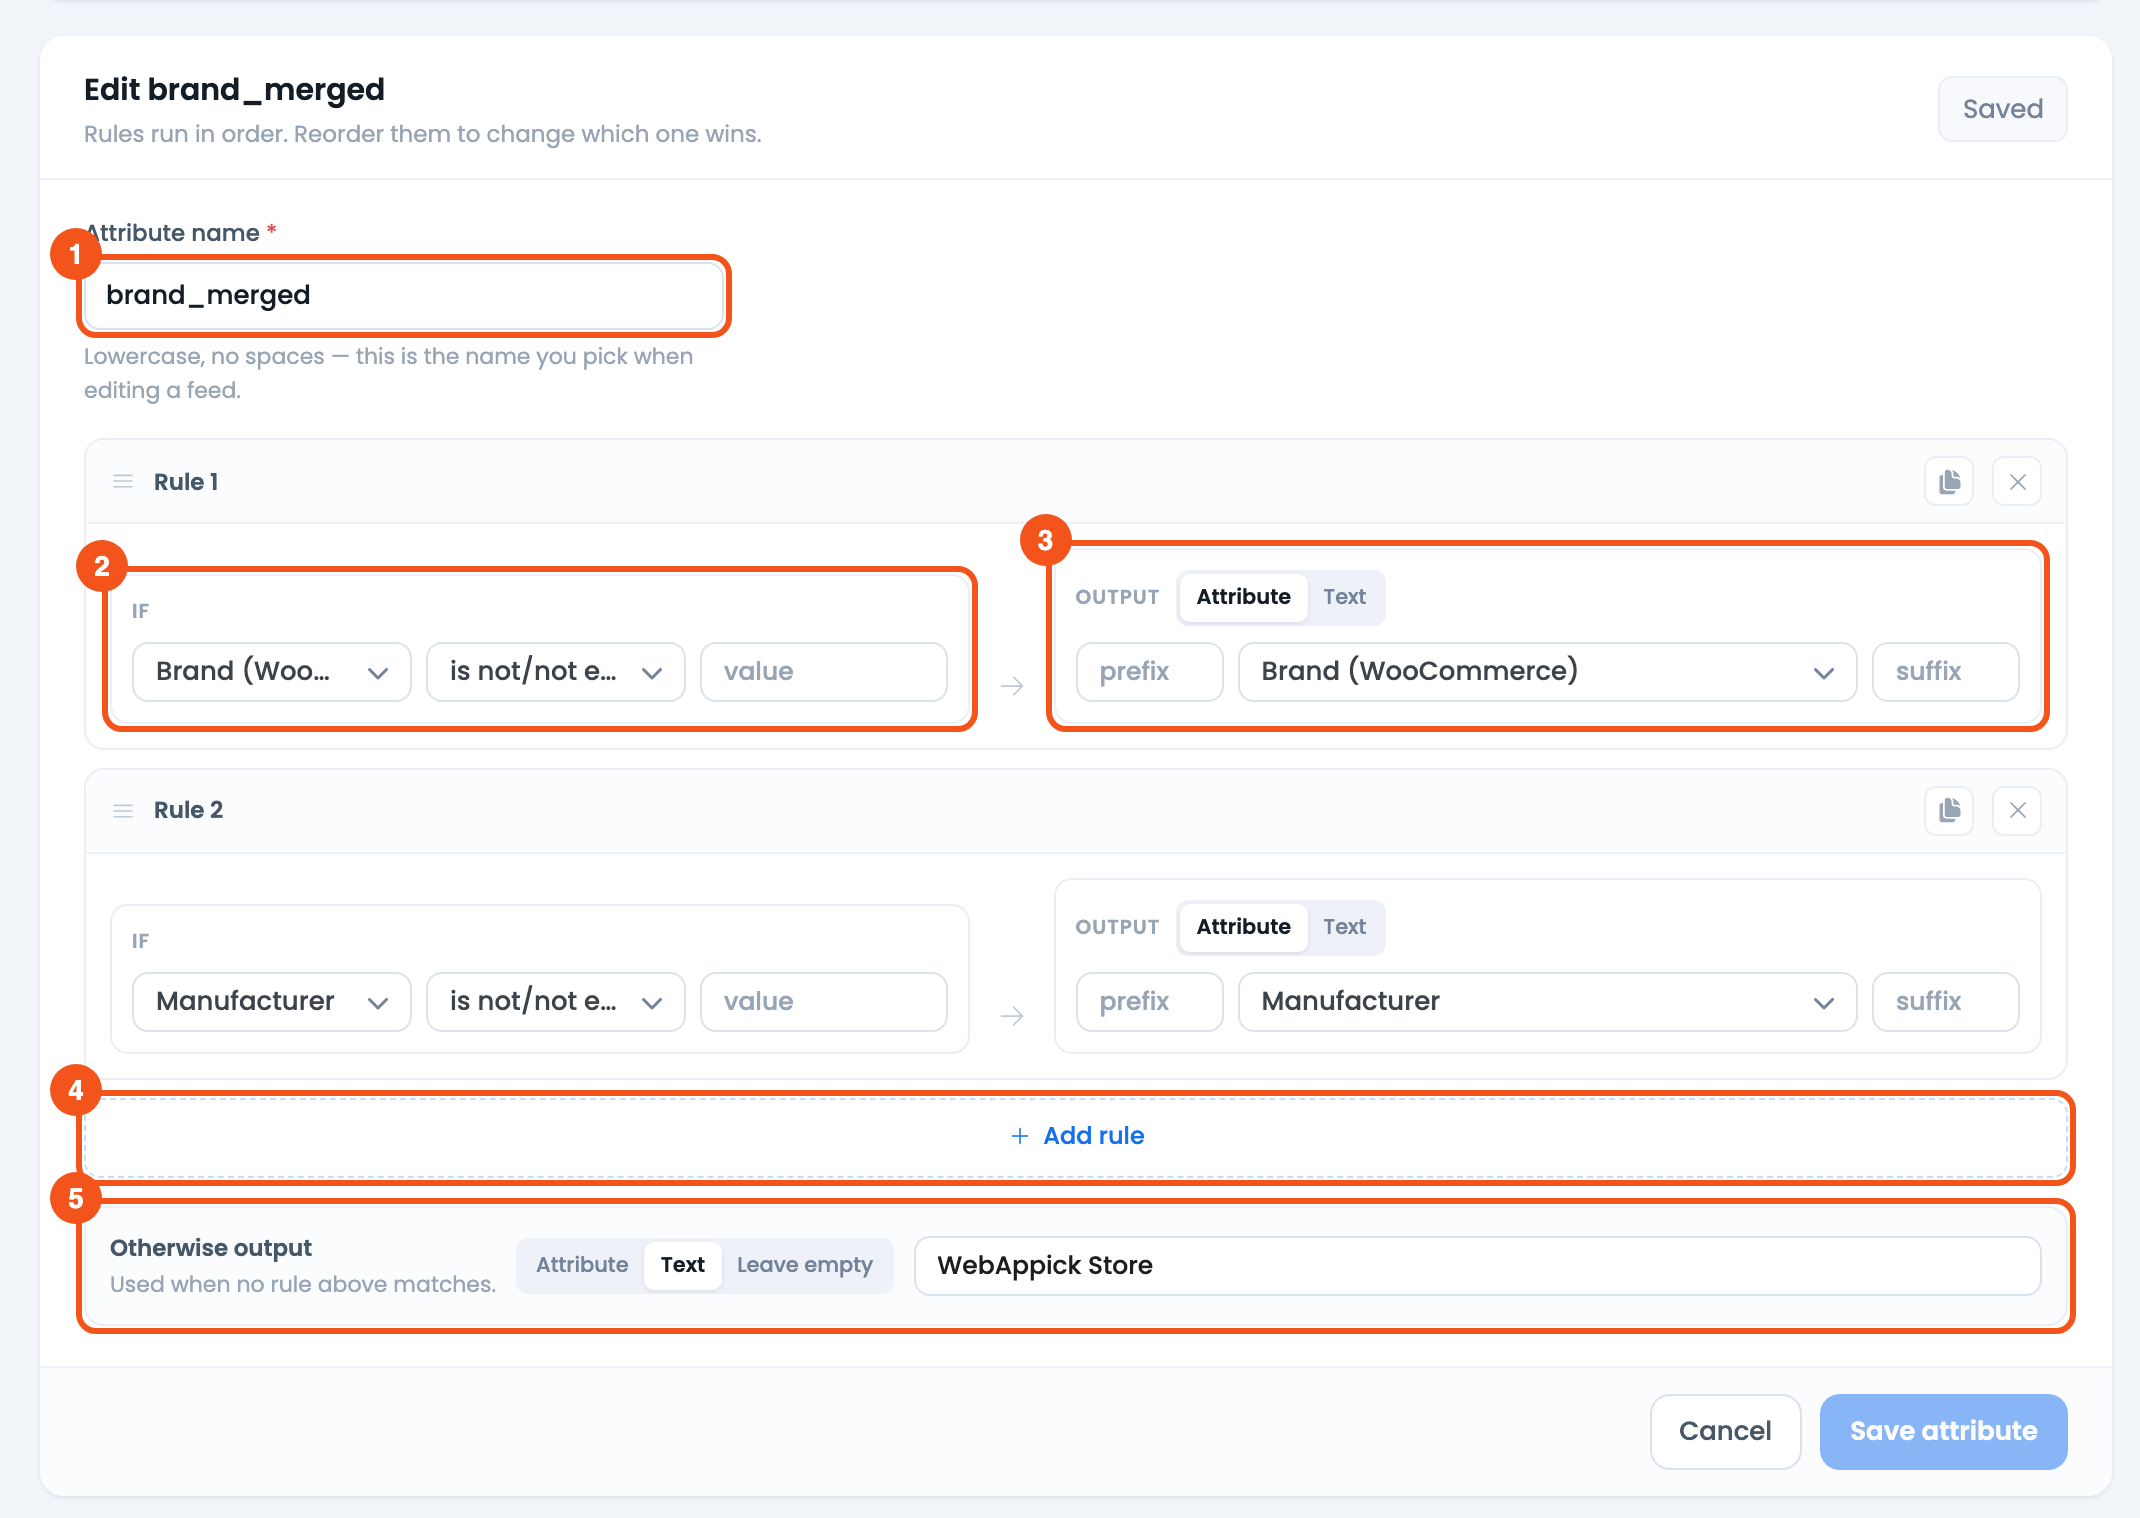Expand Brand (WooCommerce) output dropdown
The width and height of the screenshot is (2140, 1518).
(x=1547, y=672)
